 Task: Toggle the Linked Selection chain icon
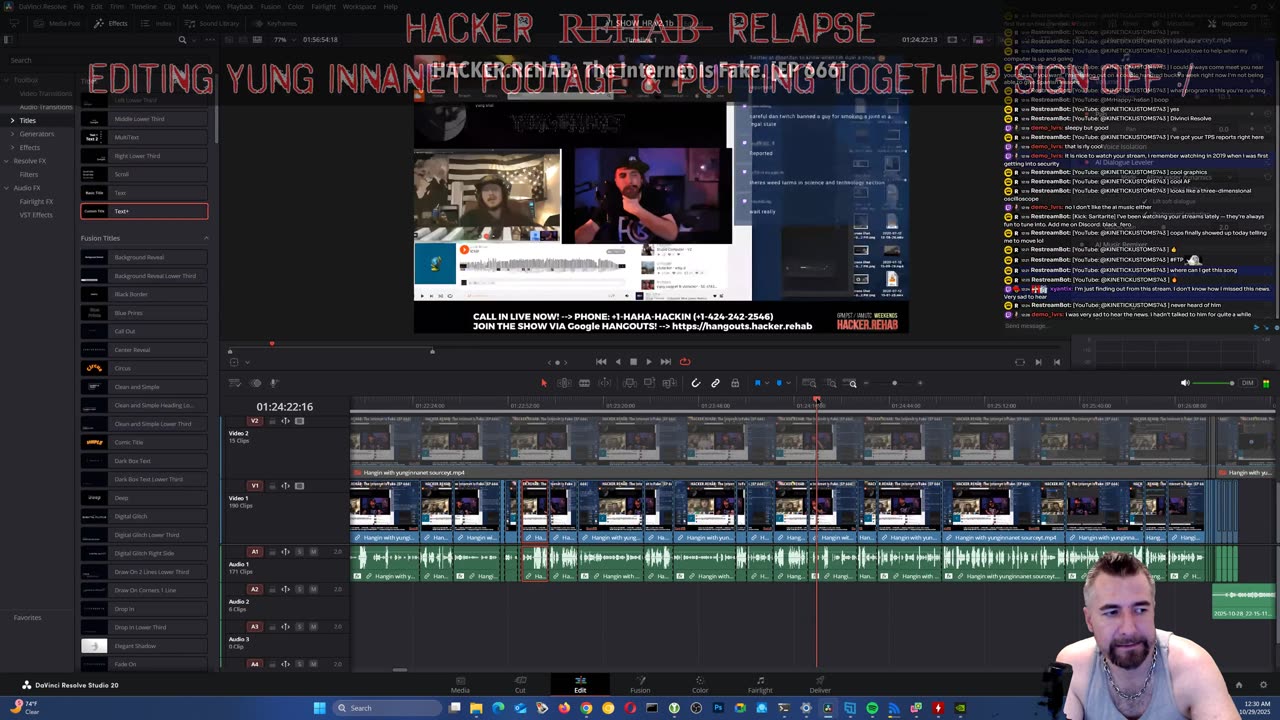click(715, 383)
